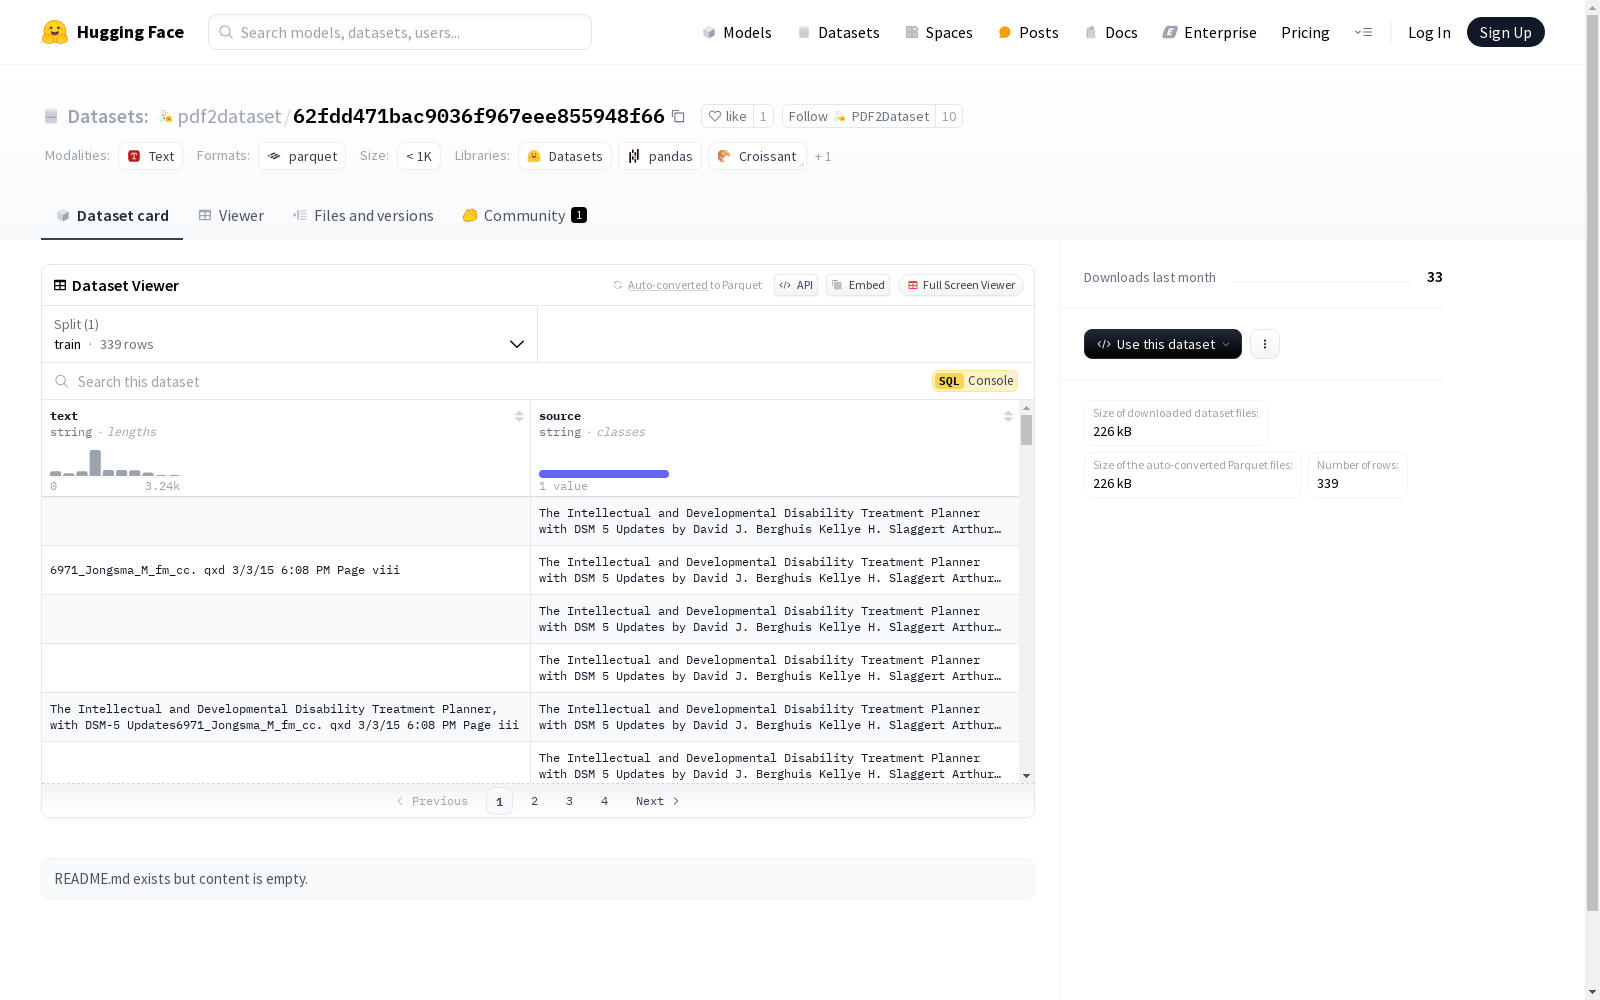Select the Text modality tag
This screenshot has height=1000, width=1600.
point(150,156)
